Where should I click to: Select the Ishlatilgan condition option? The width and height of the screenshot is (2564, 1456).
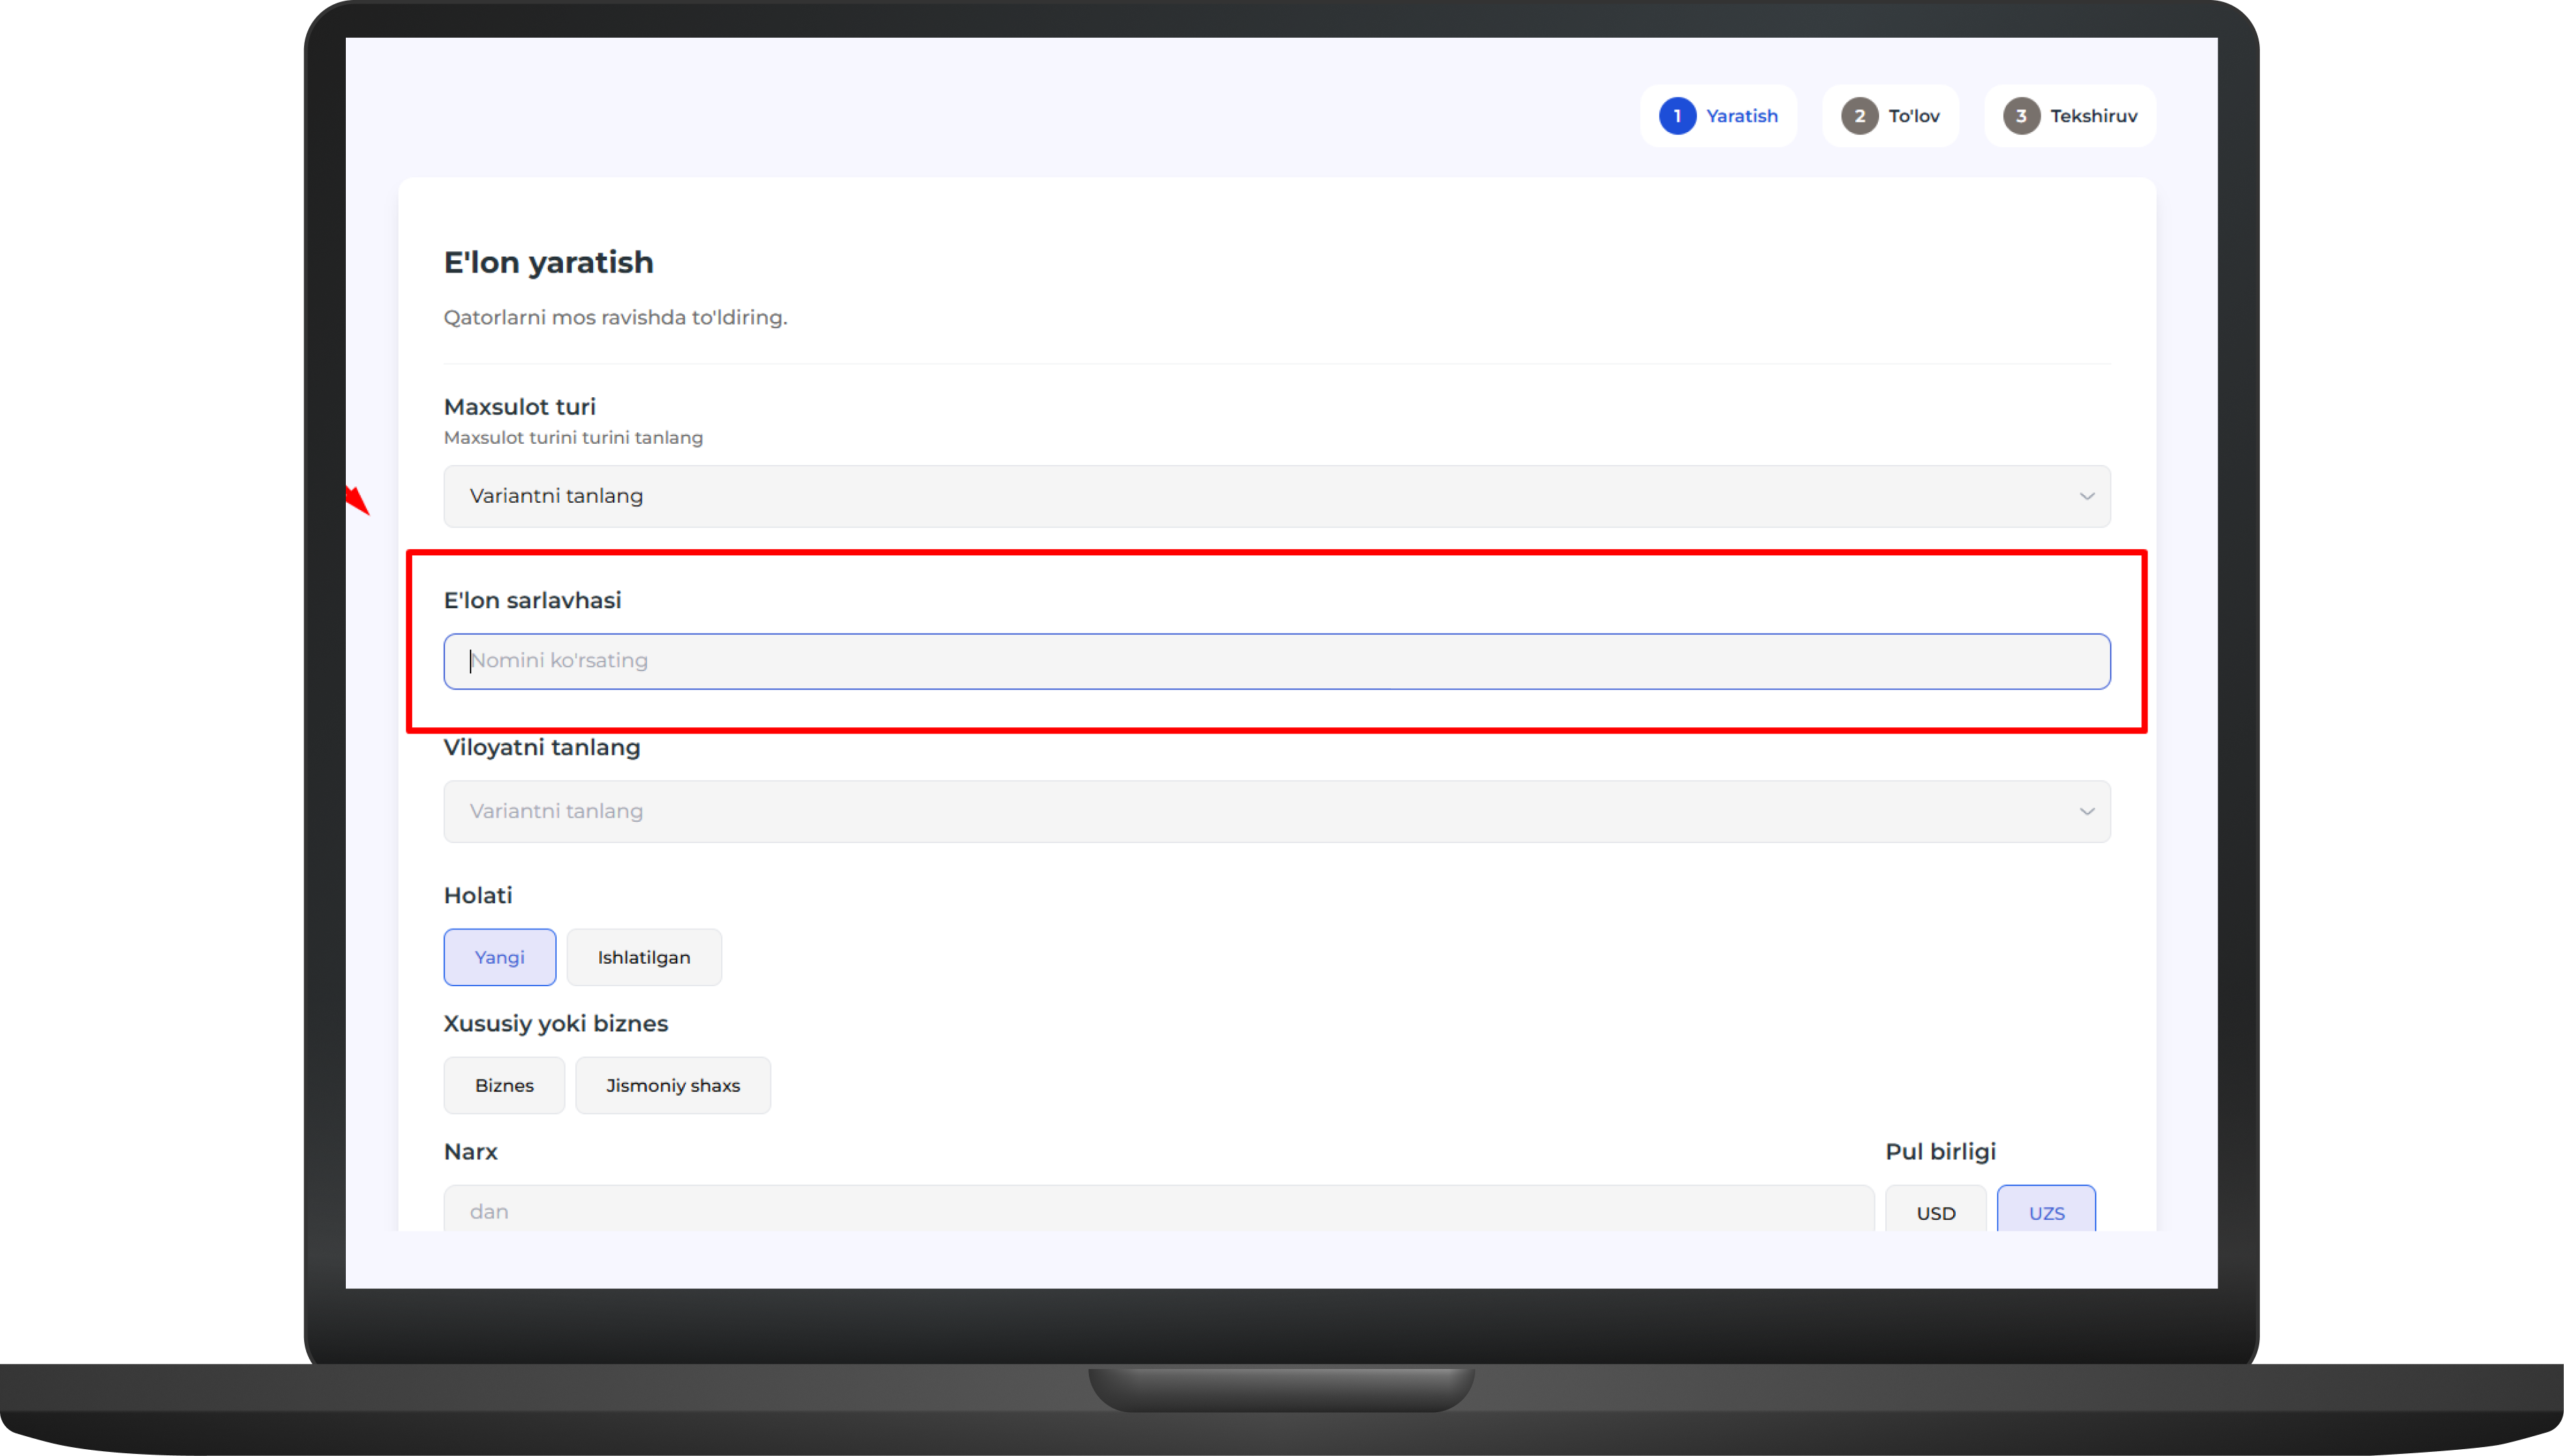point(643,957)
